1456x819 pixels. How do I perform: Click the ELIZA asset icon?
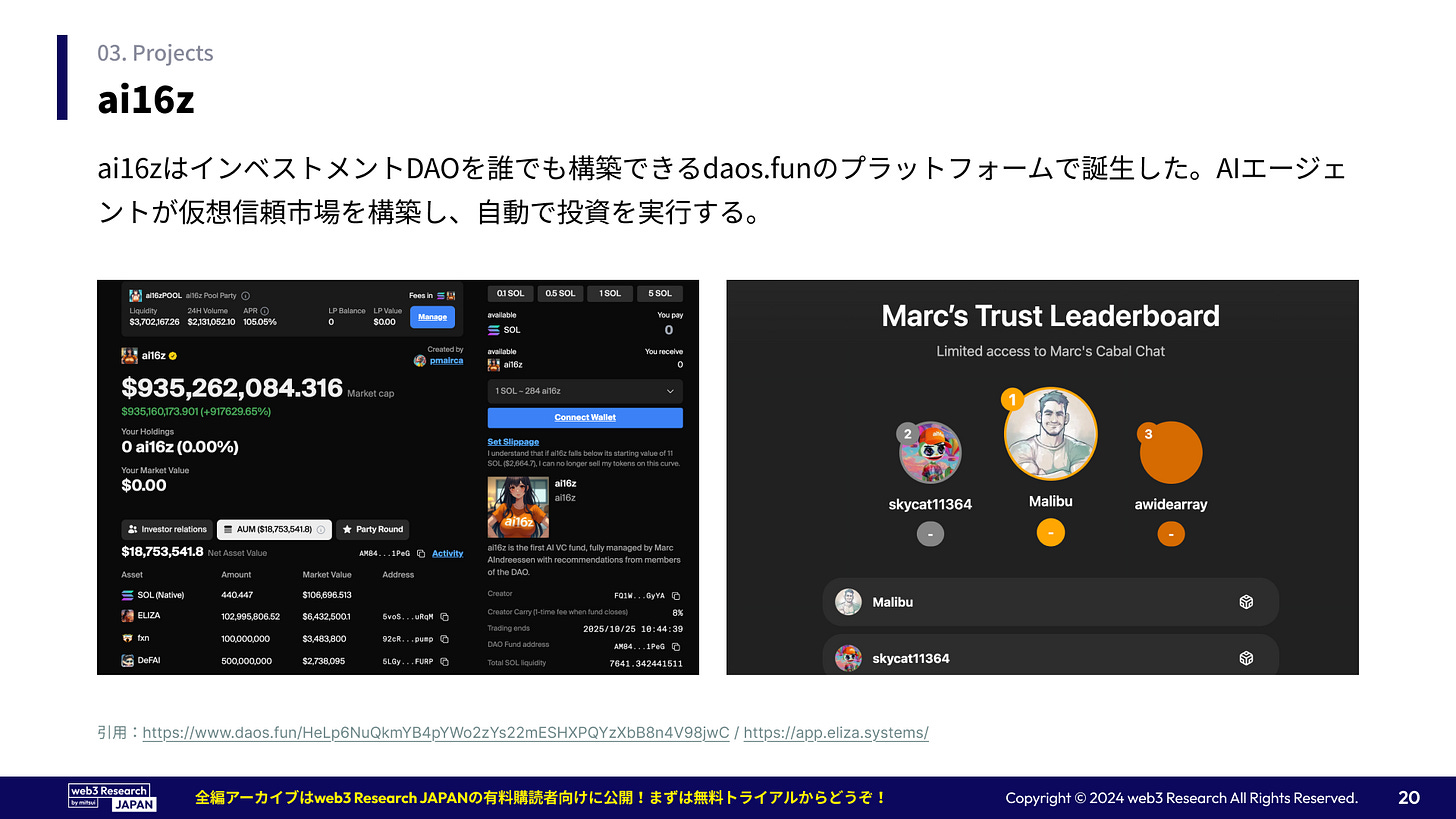(x=128, y=617)
